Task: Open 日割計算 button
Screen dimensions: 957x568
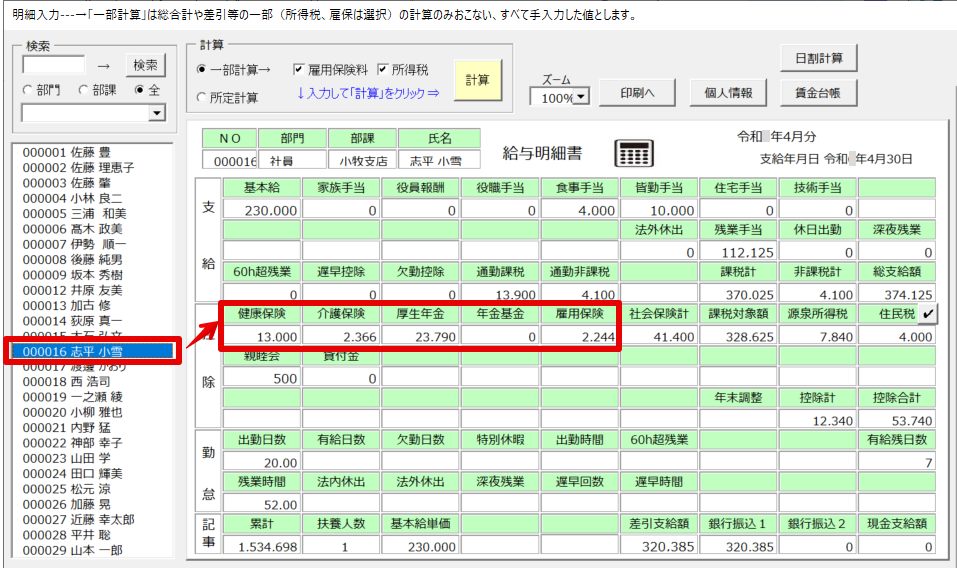Action: tap(818, 58)
